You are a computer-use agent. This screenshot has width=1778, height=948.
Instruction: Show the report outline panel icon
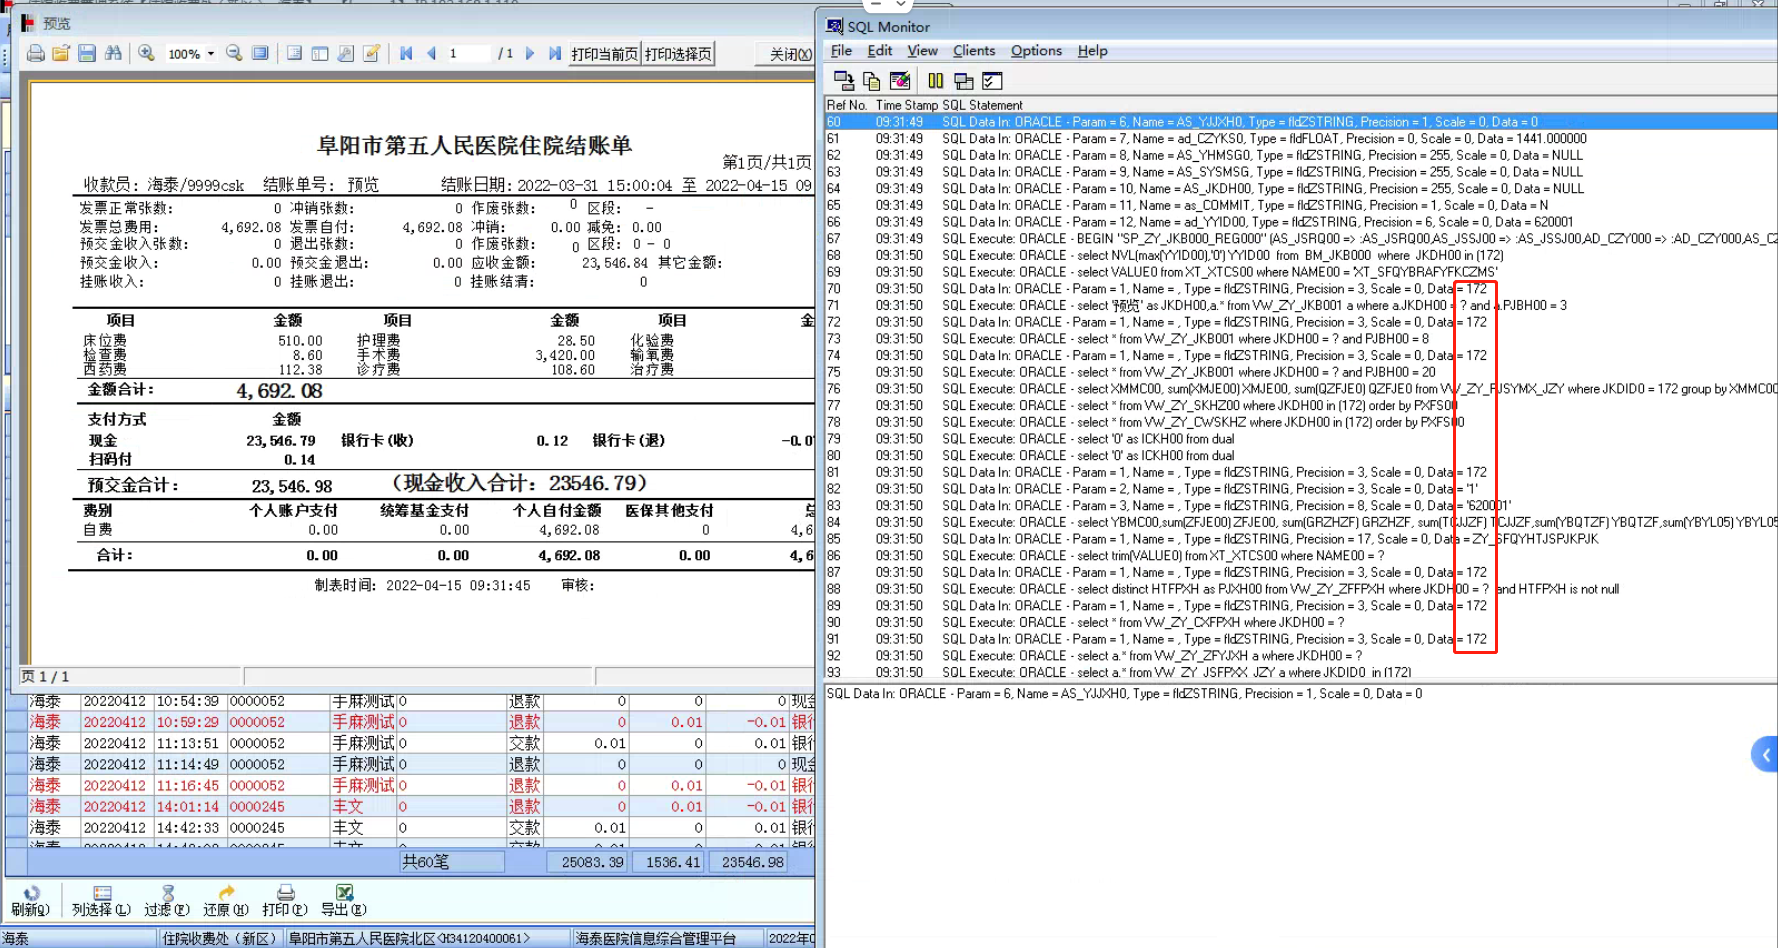coord(294,54)
